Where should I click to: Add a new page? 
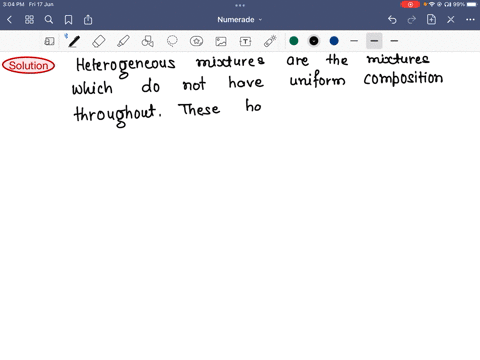(x=431, y=19)
